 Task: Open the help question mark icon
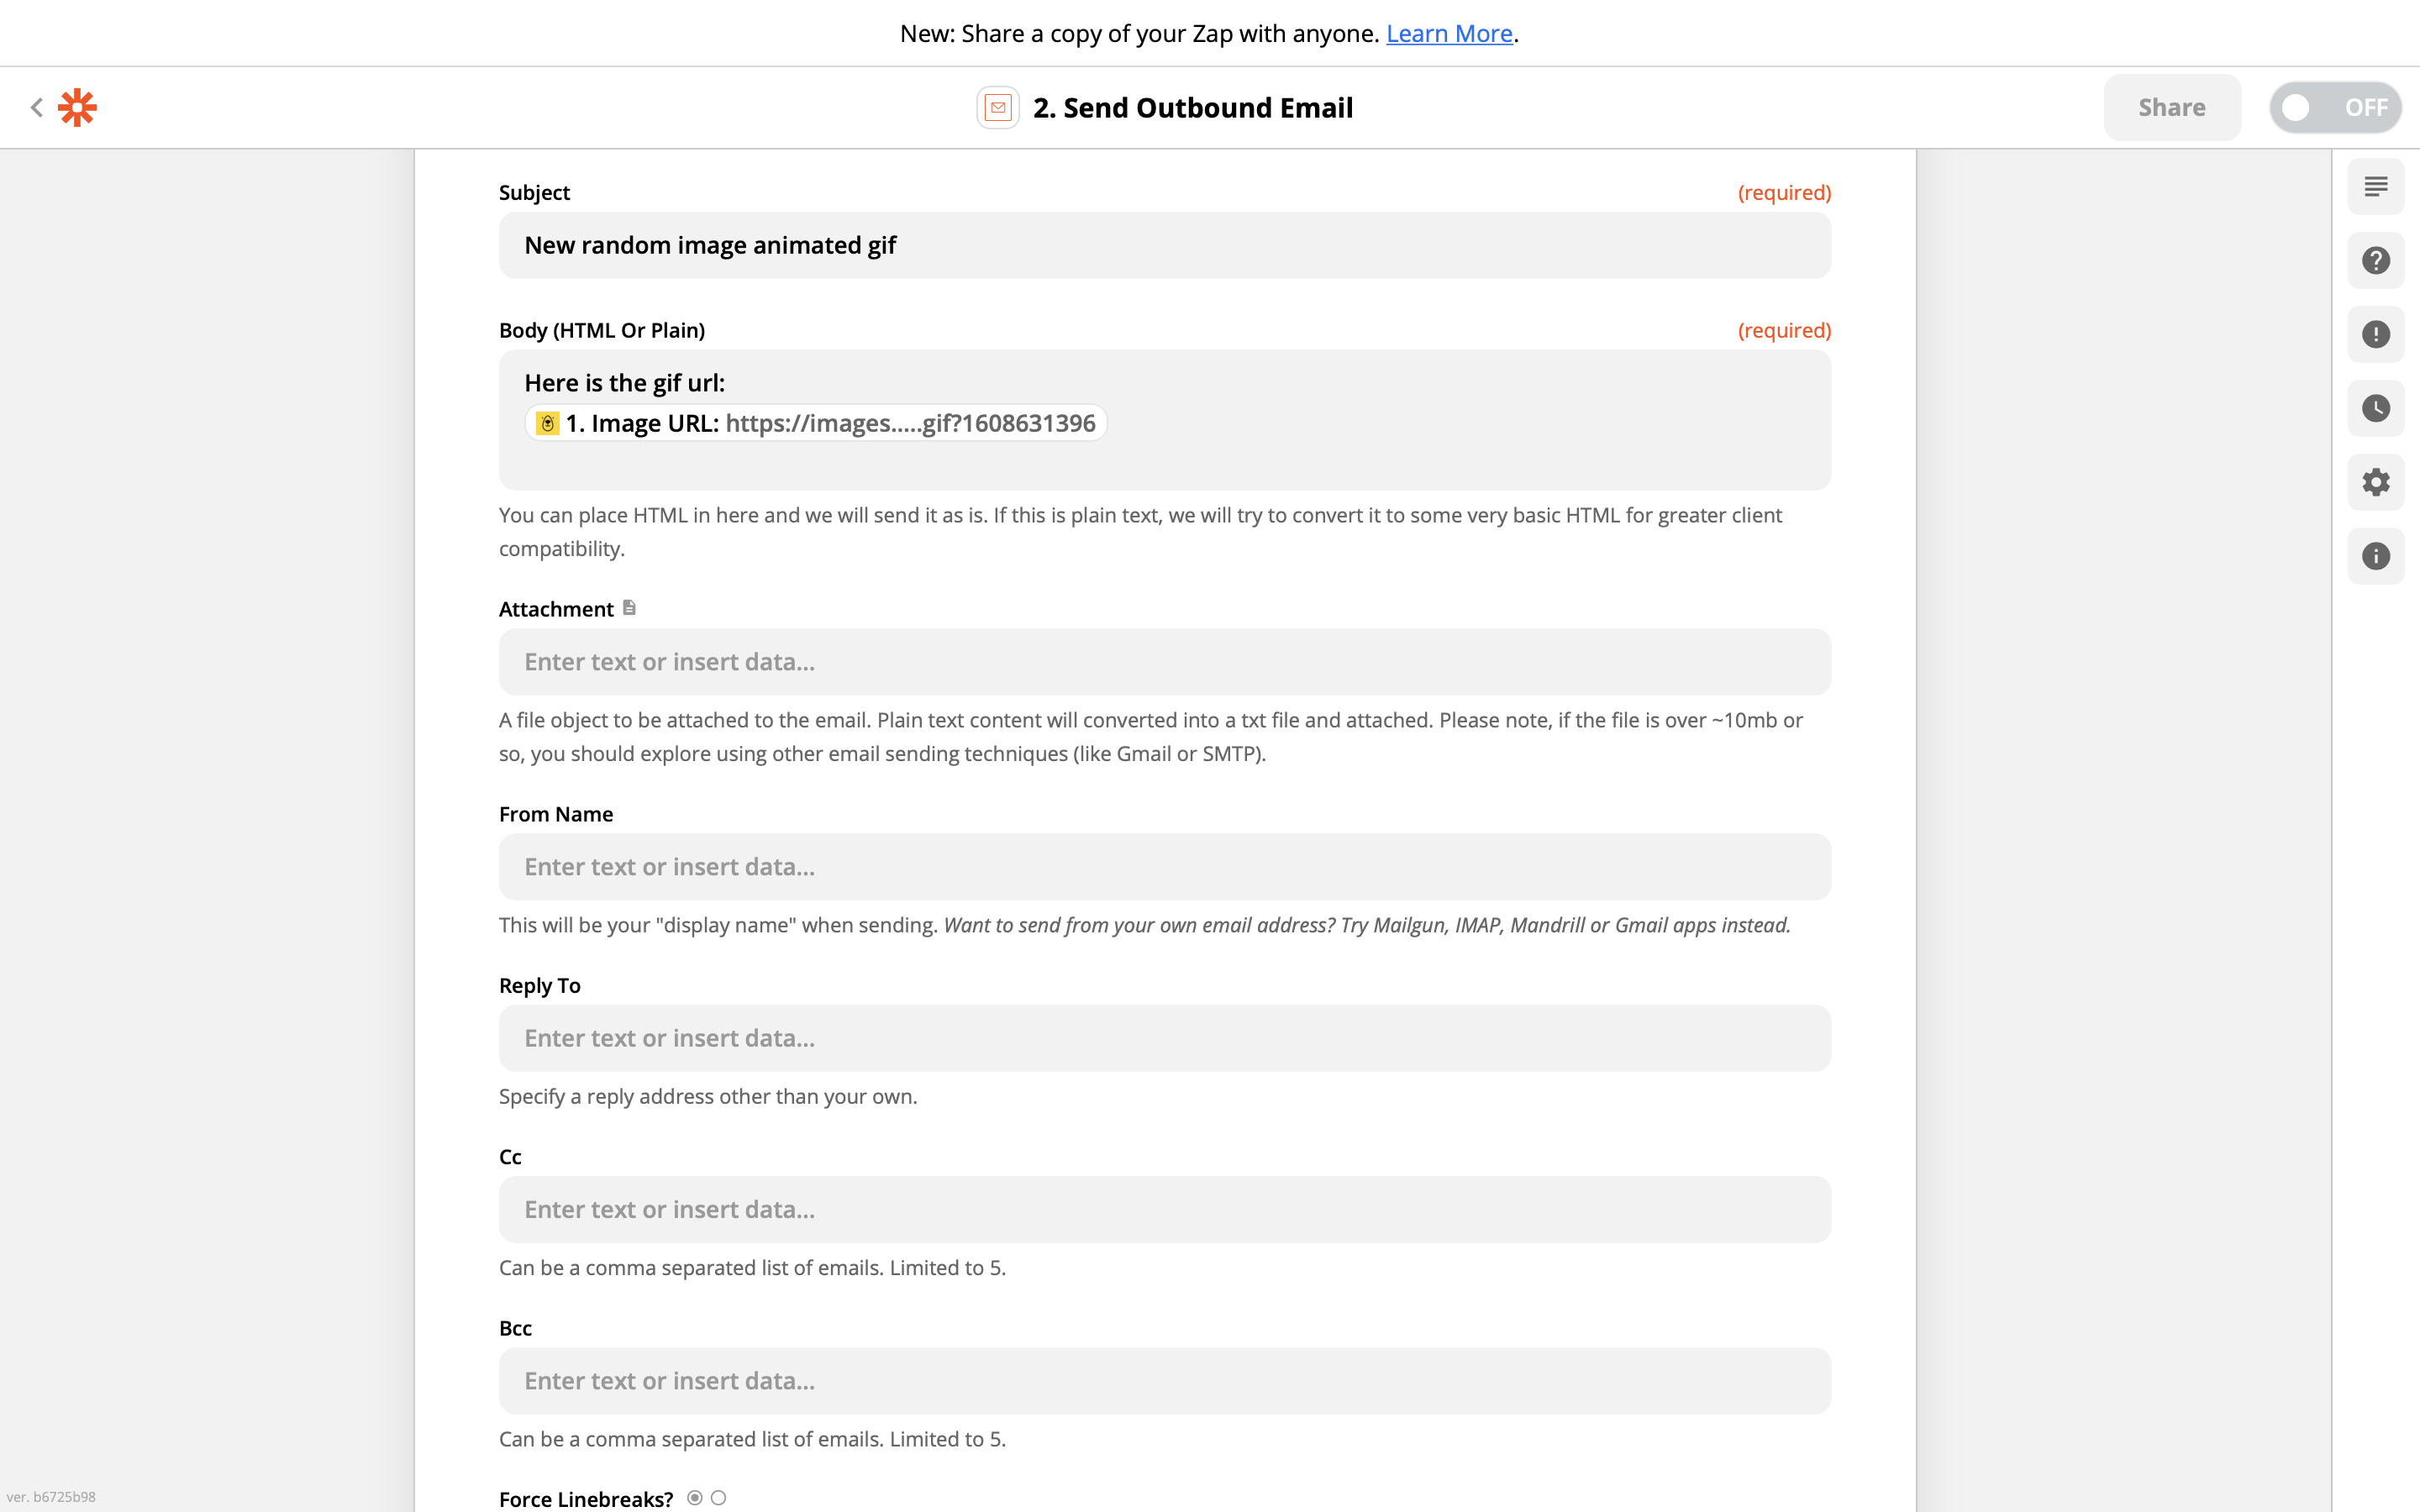coord(2375,260)
